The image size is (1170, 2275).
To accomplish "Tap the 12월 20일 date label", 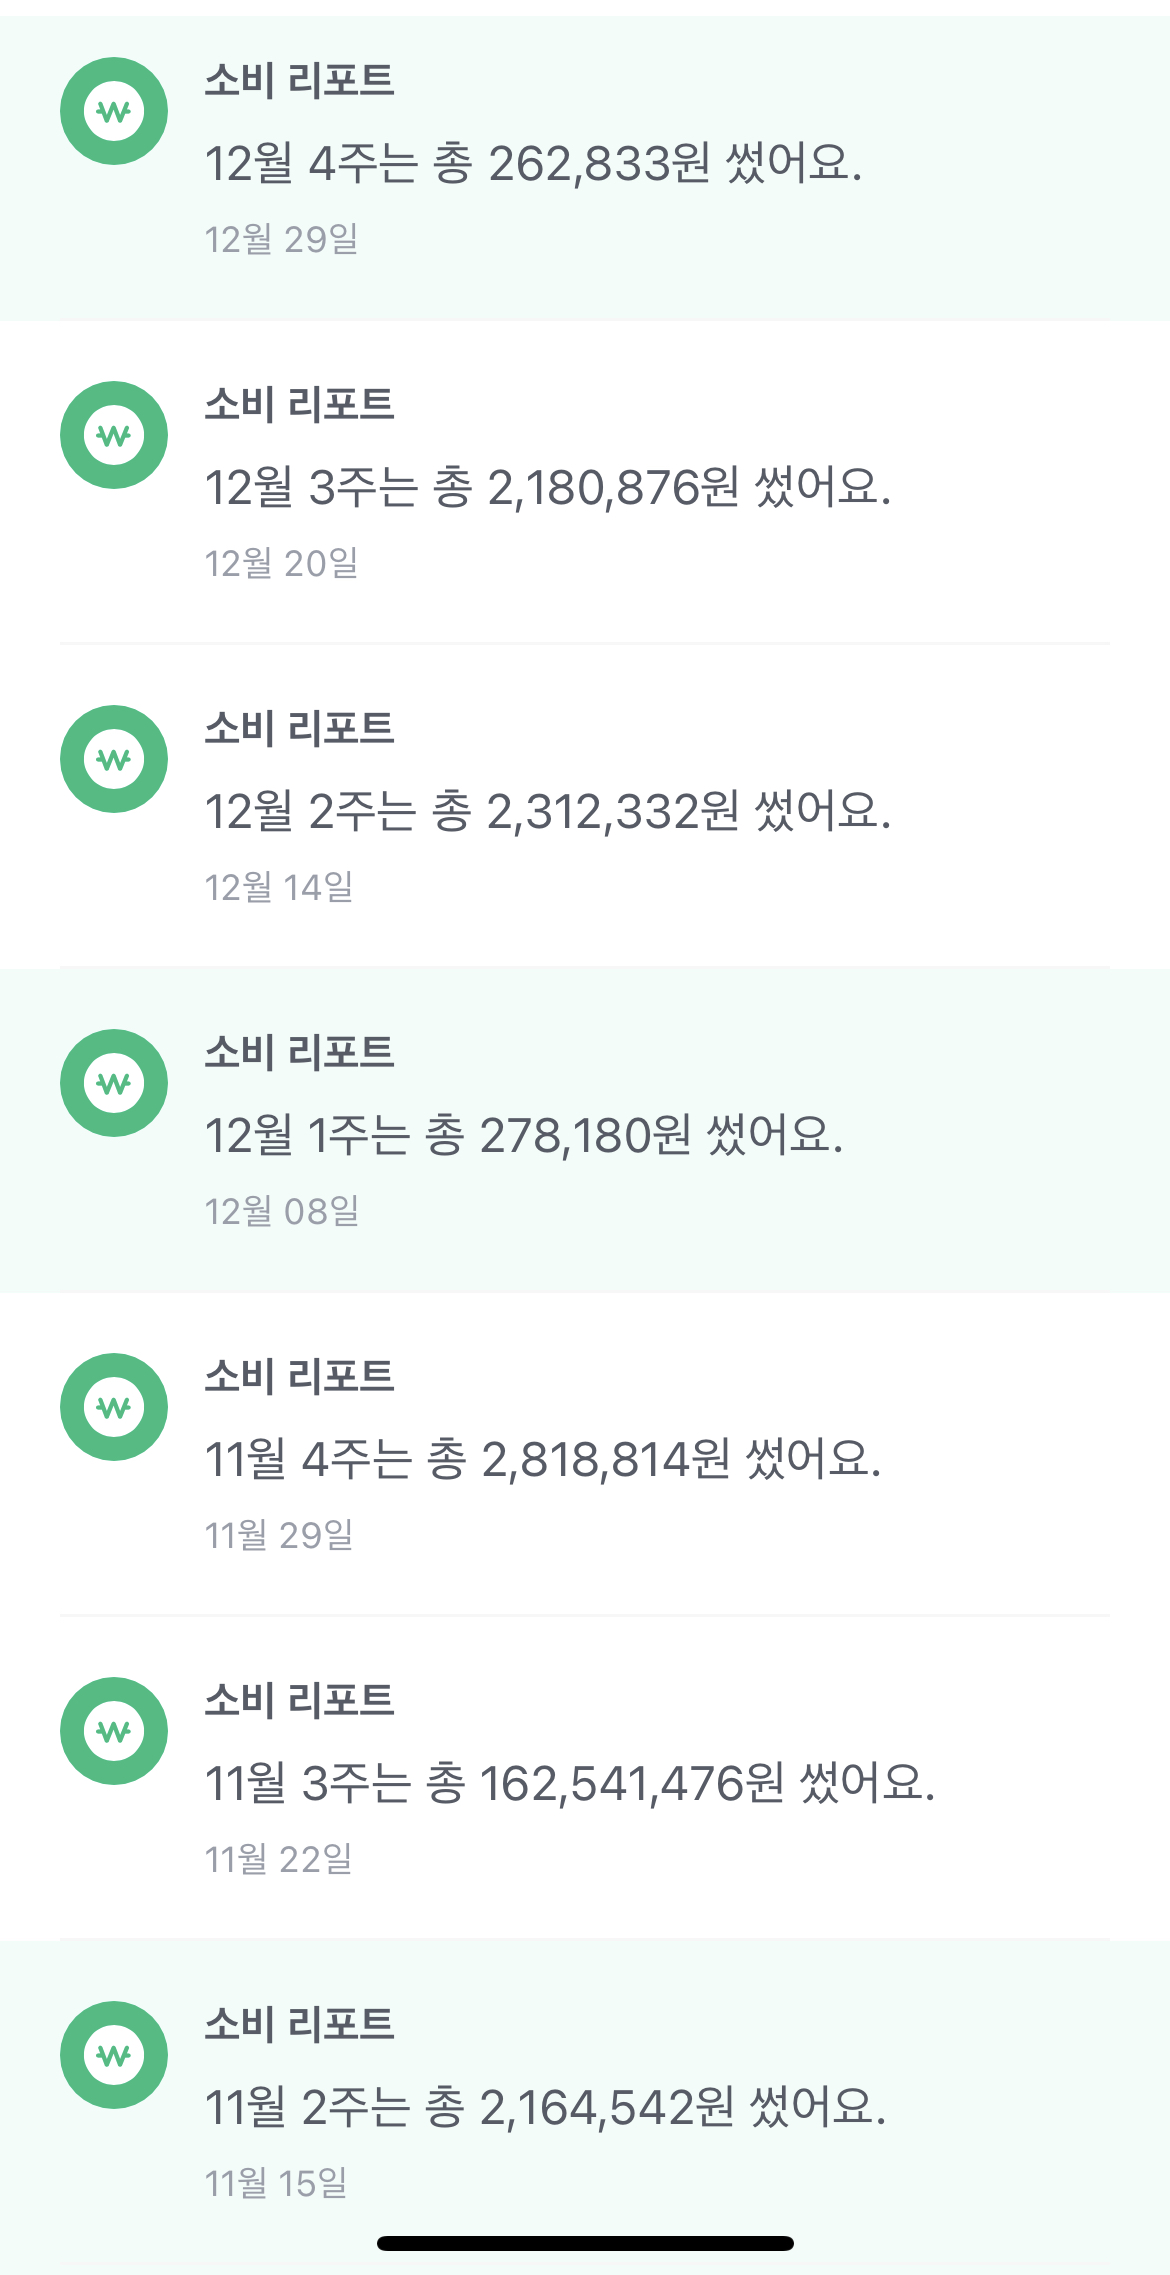I will coord(281,564).
